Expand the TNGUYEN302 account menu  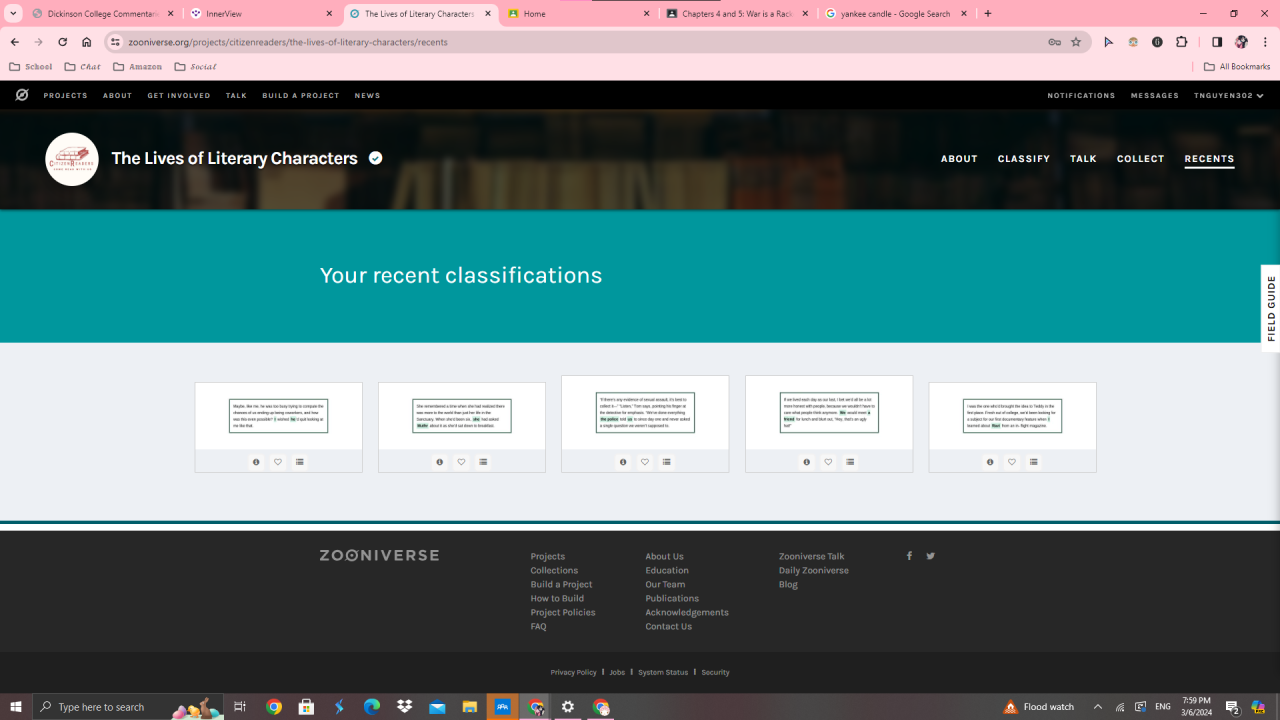pos(1229,96)
